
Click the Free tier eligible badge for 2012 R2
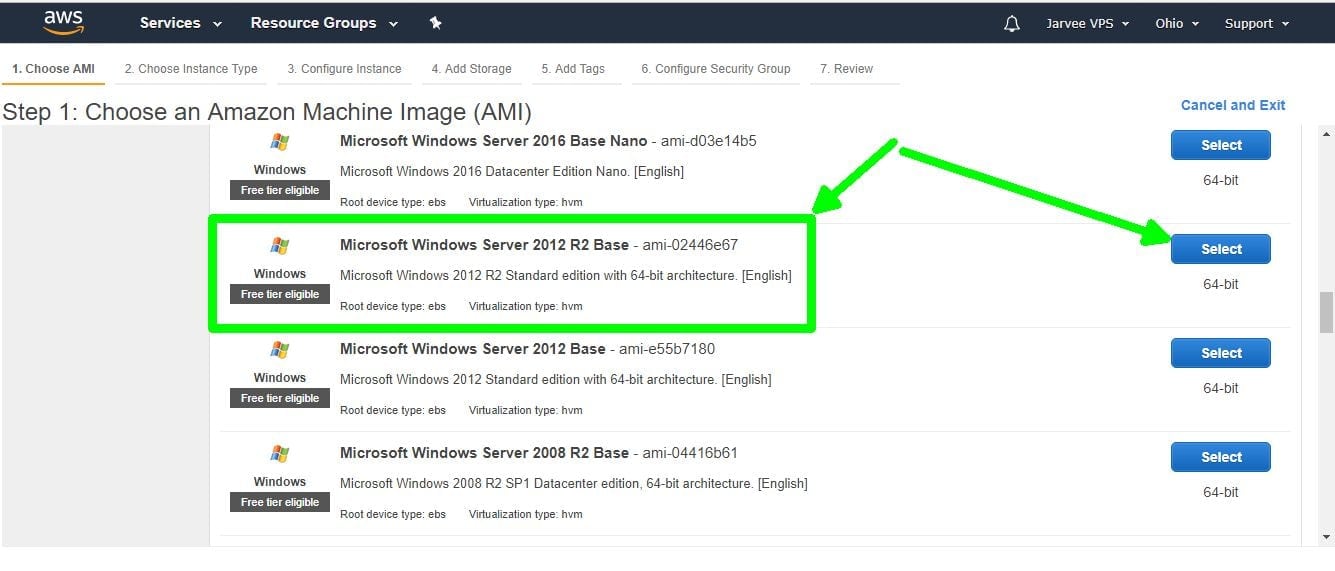(x=280, y=294)
